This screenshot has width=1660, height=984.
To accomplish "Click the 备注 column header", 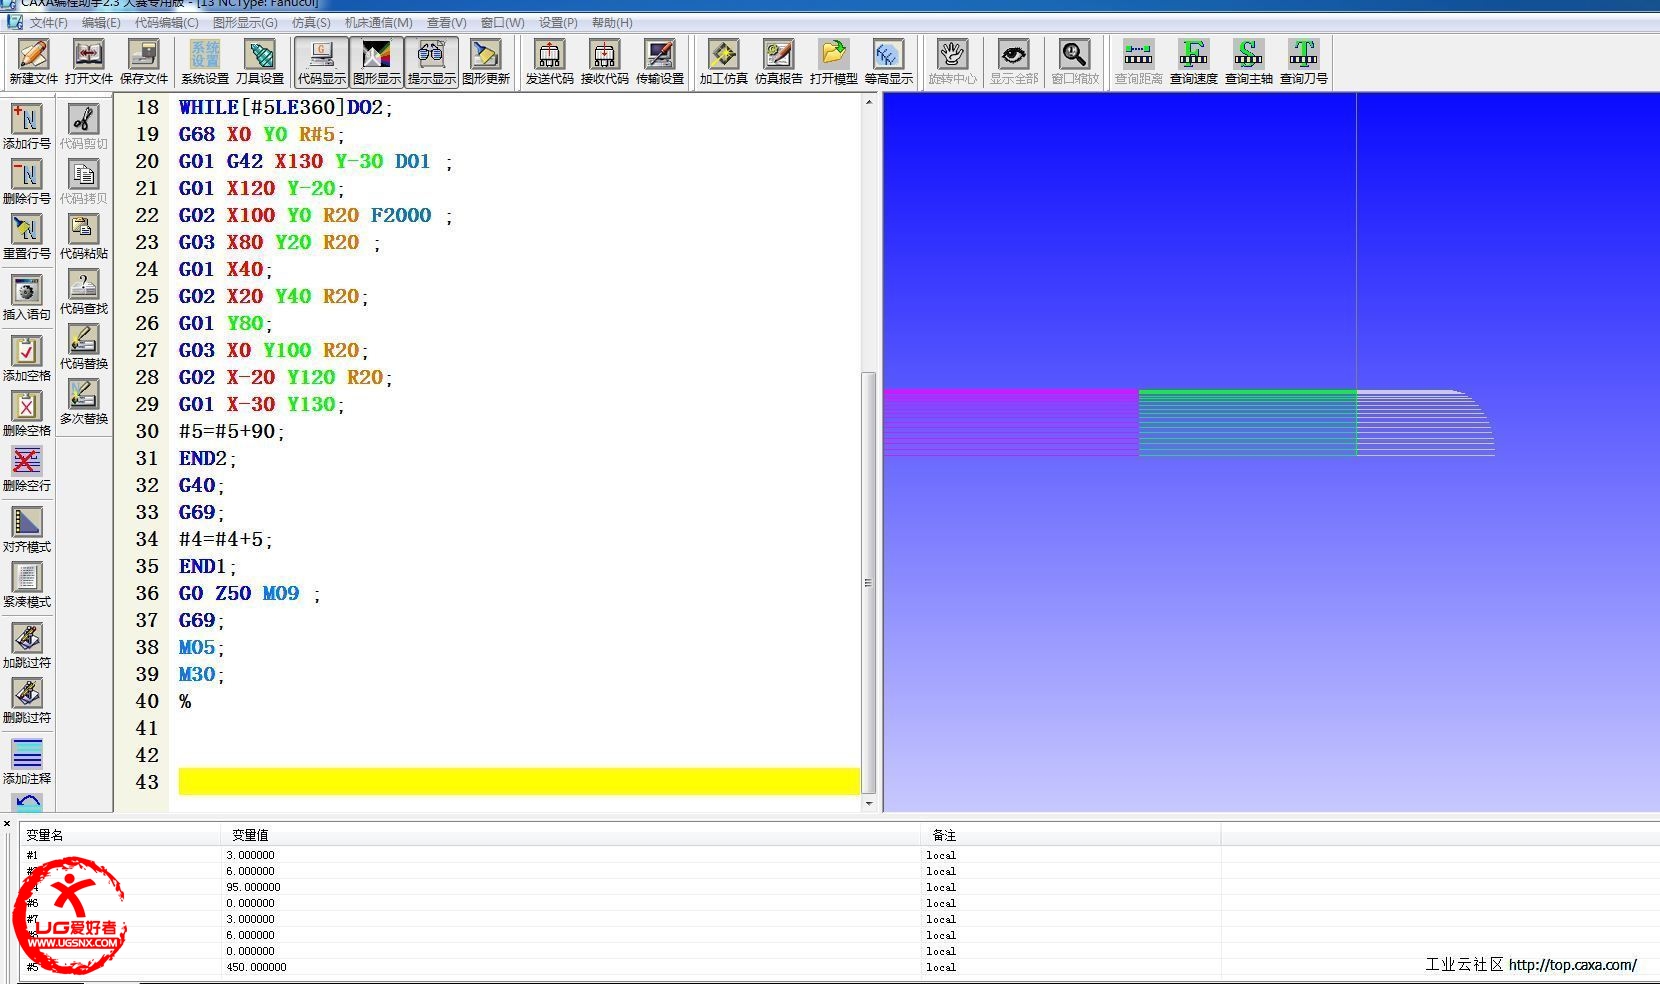I will point(1070,835).
